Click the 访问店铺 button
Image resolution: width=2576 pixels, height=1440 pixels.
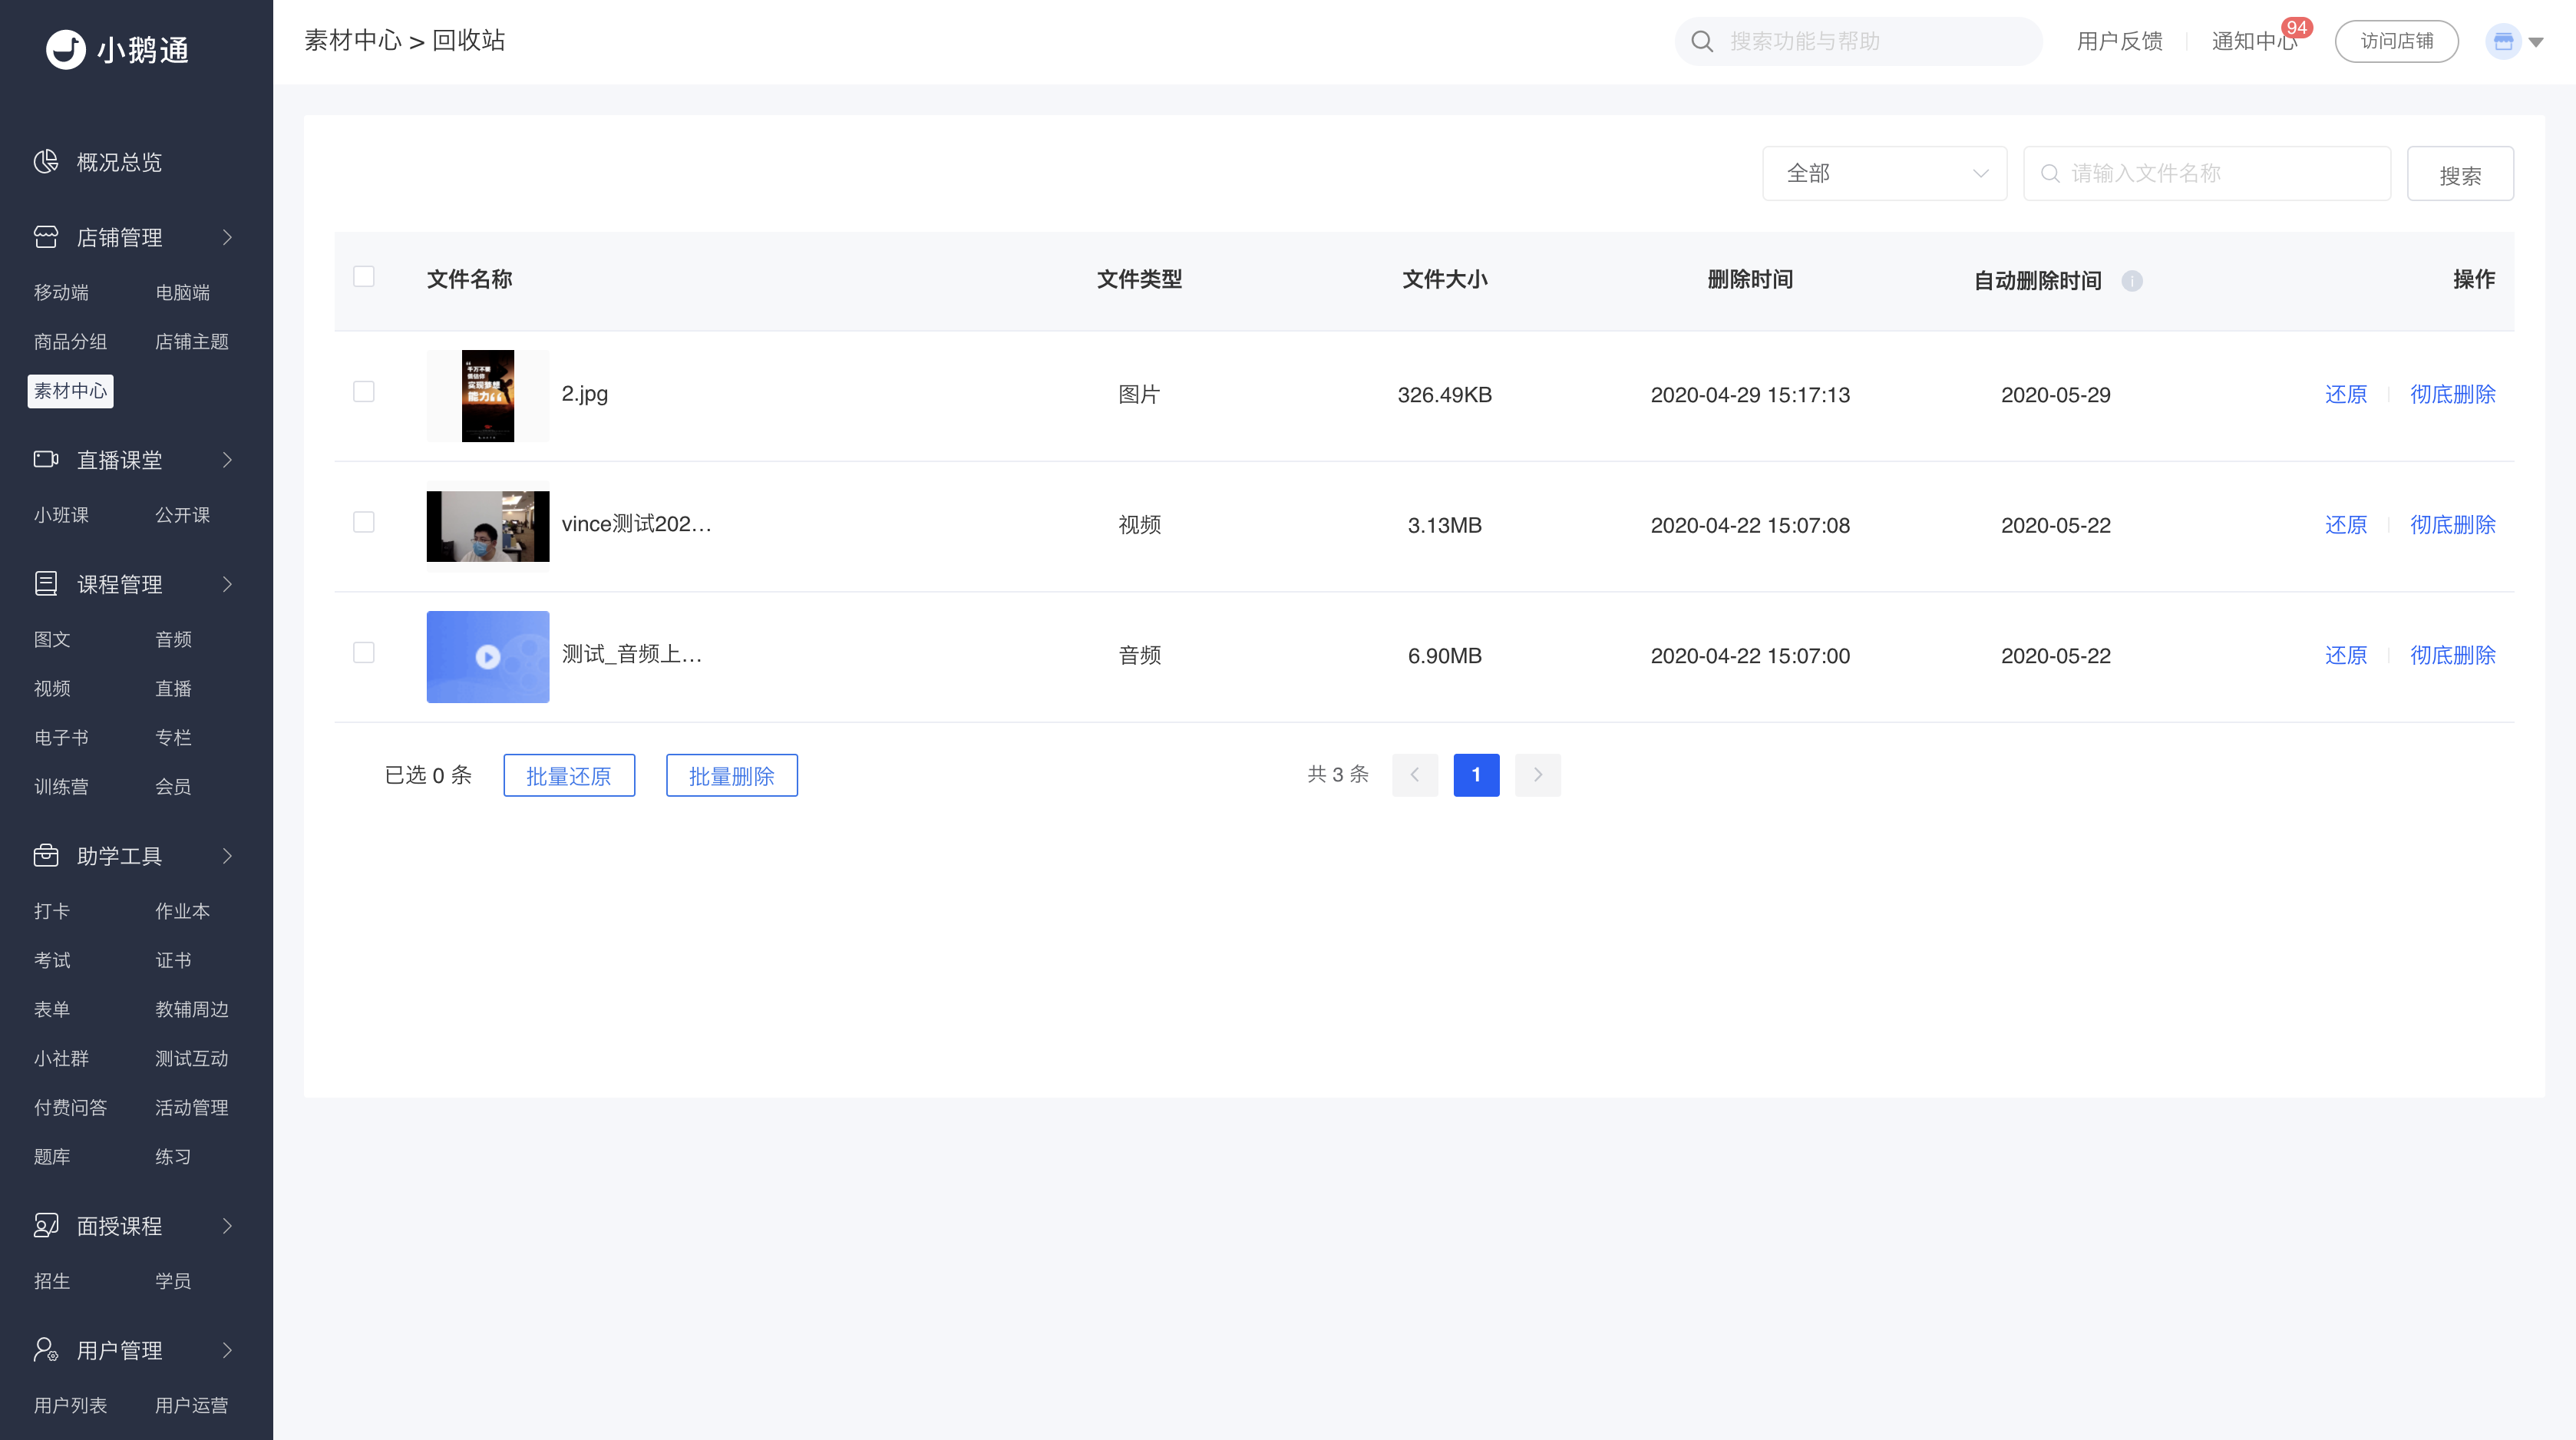coord(2396,41)
